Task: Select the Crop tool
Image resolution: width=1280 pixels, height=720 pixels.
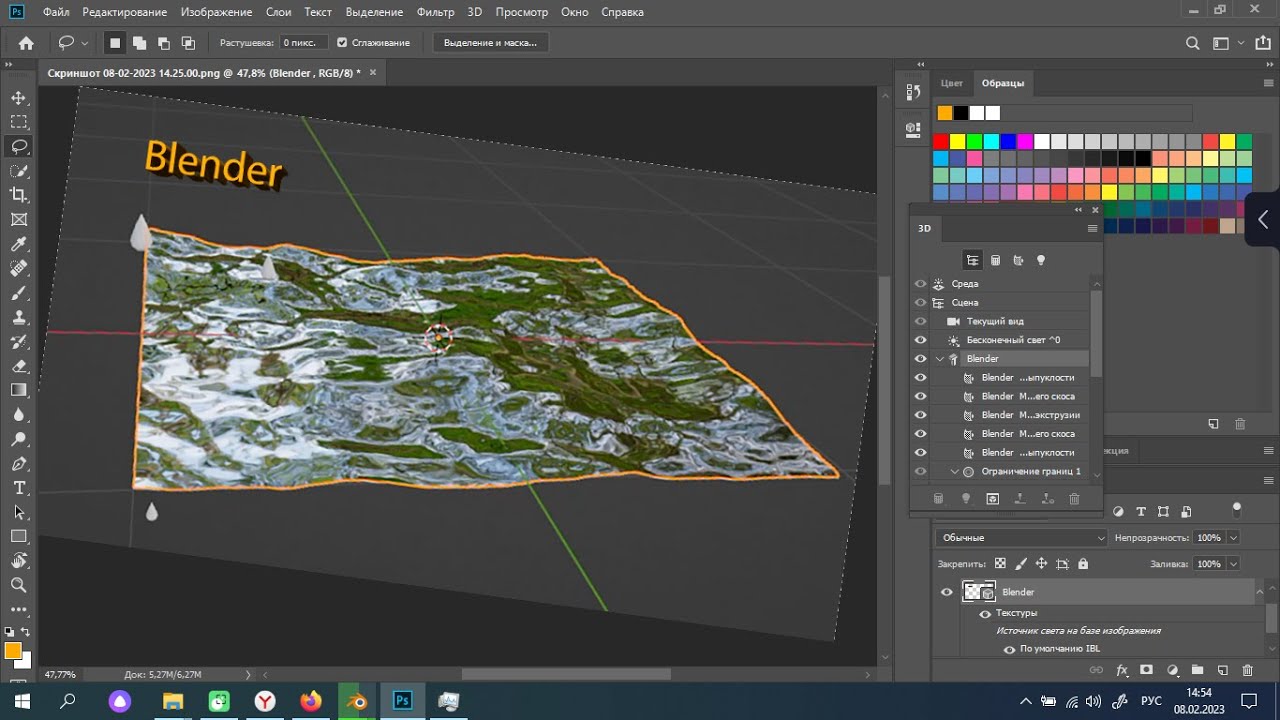Action: (19, 195)
